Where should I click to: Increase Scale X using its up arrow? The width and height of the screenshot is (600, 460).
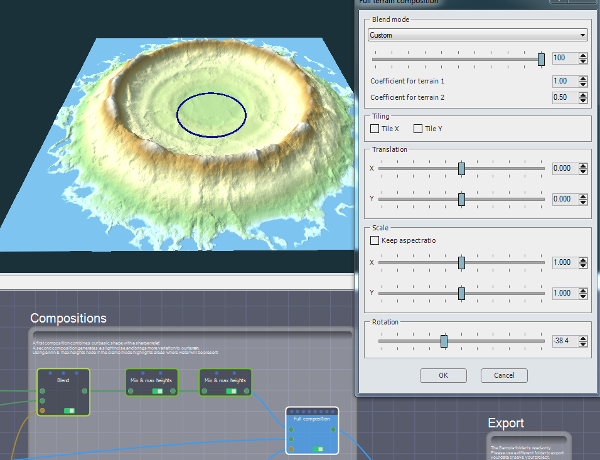click(x=583, y=260)
